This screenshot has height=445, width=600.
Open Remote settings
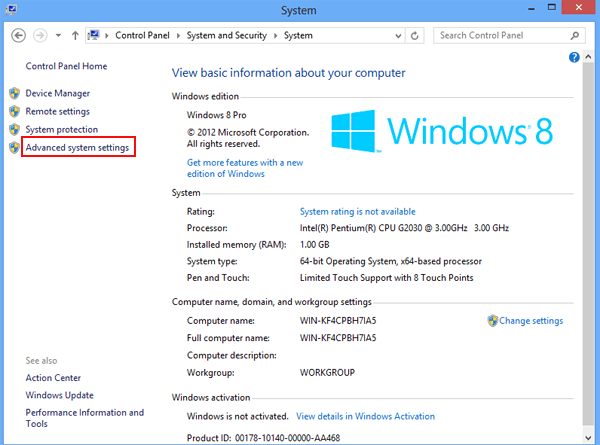click(x=57, y=111)
